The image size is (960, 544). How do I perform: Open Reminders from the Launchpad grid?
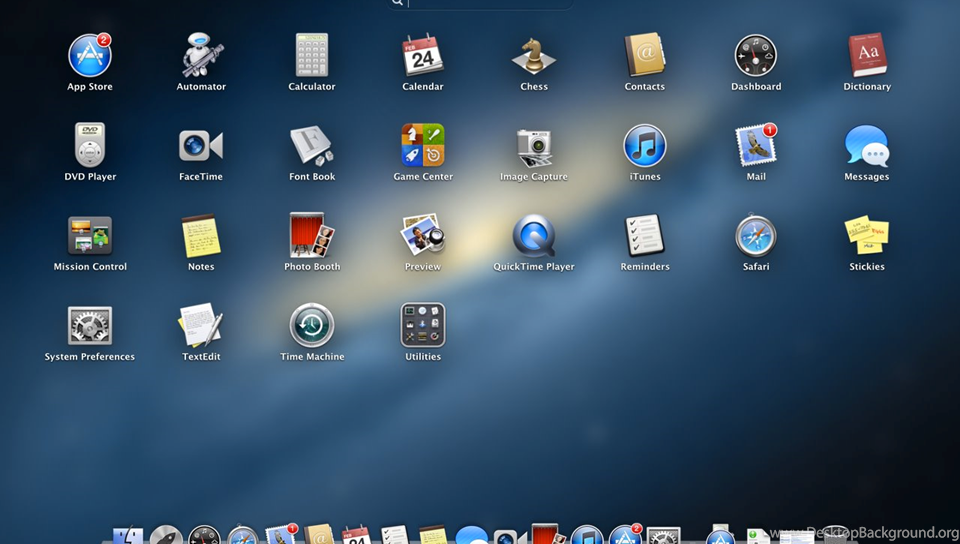pos(645,236)
